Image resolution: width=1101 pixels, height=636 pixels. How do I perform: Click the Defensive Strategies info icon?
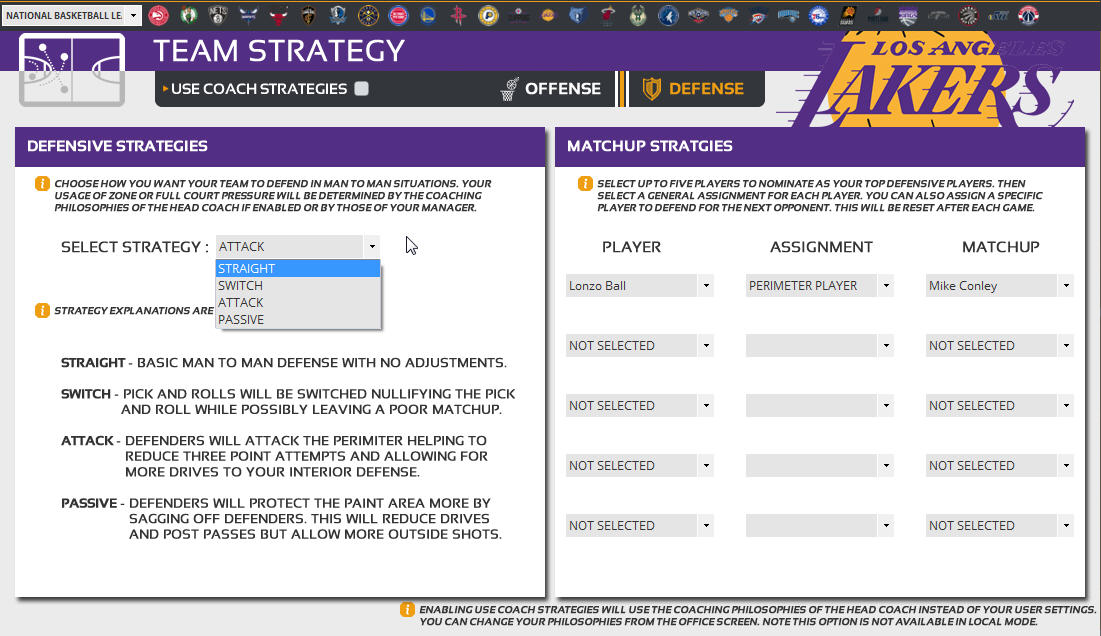pyautogui.click(x=42, y=184)
